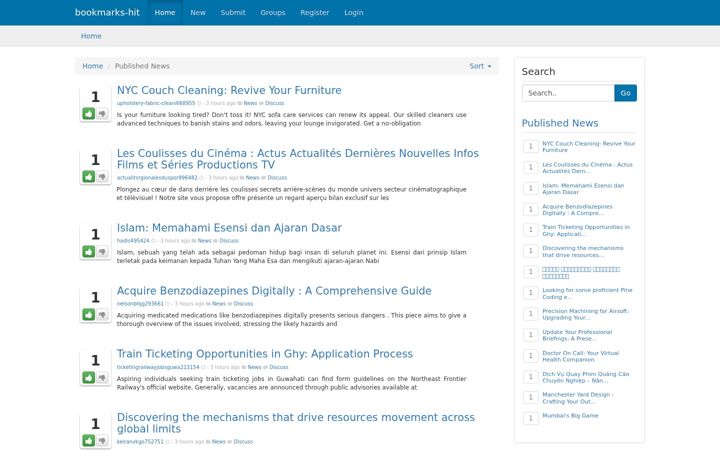The height and width of the screenshot is (450, 720).
Task: Upvote Les Coulisses du Cinéma story
Action: click(89, 176)
